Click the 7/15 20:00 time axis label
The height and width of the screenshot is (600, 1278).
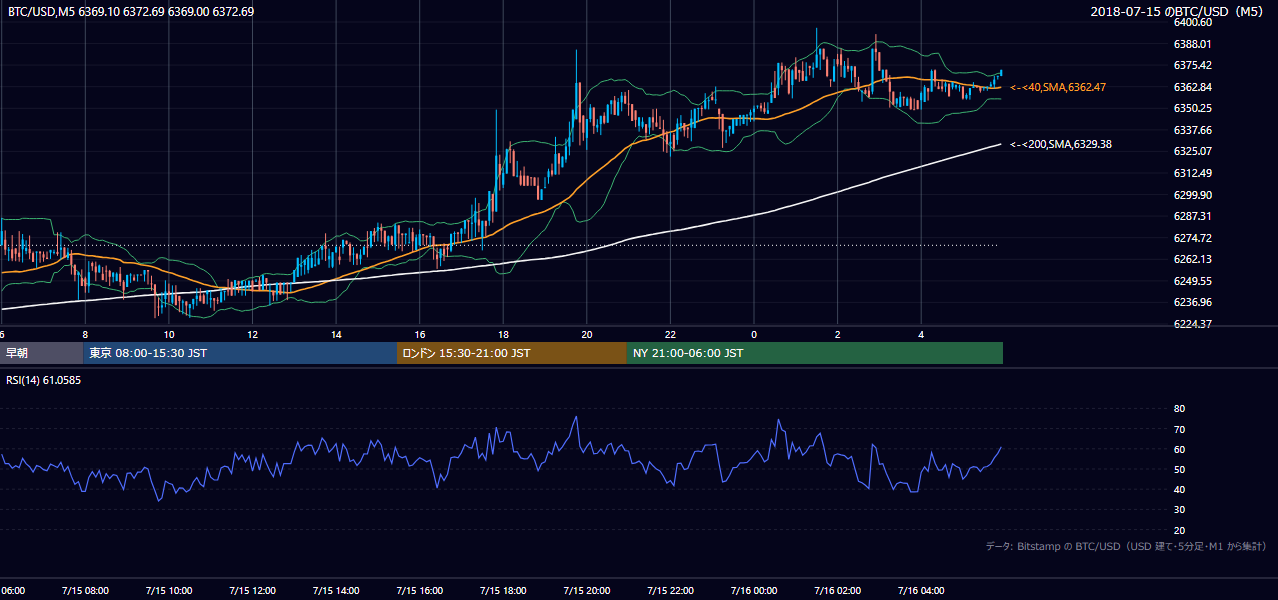click(x=587, y=590)
